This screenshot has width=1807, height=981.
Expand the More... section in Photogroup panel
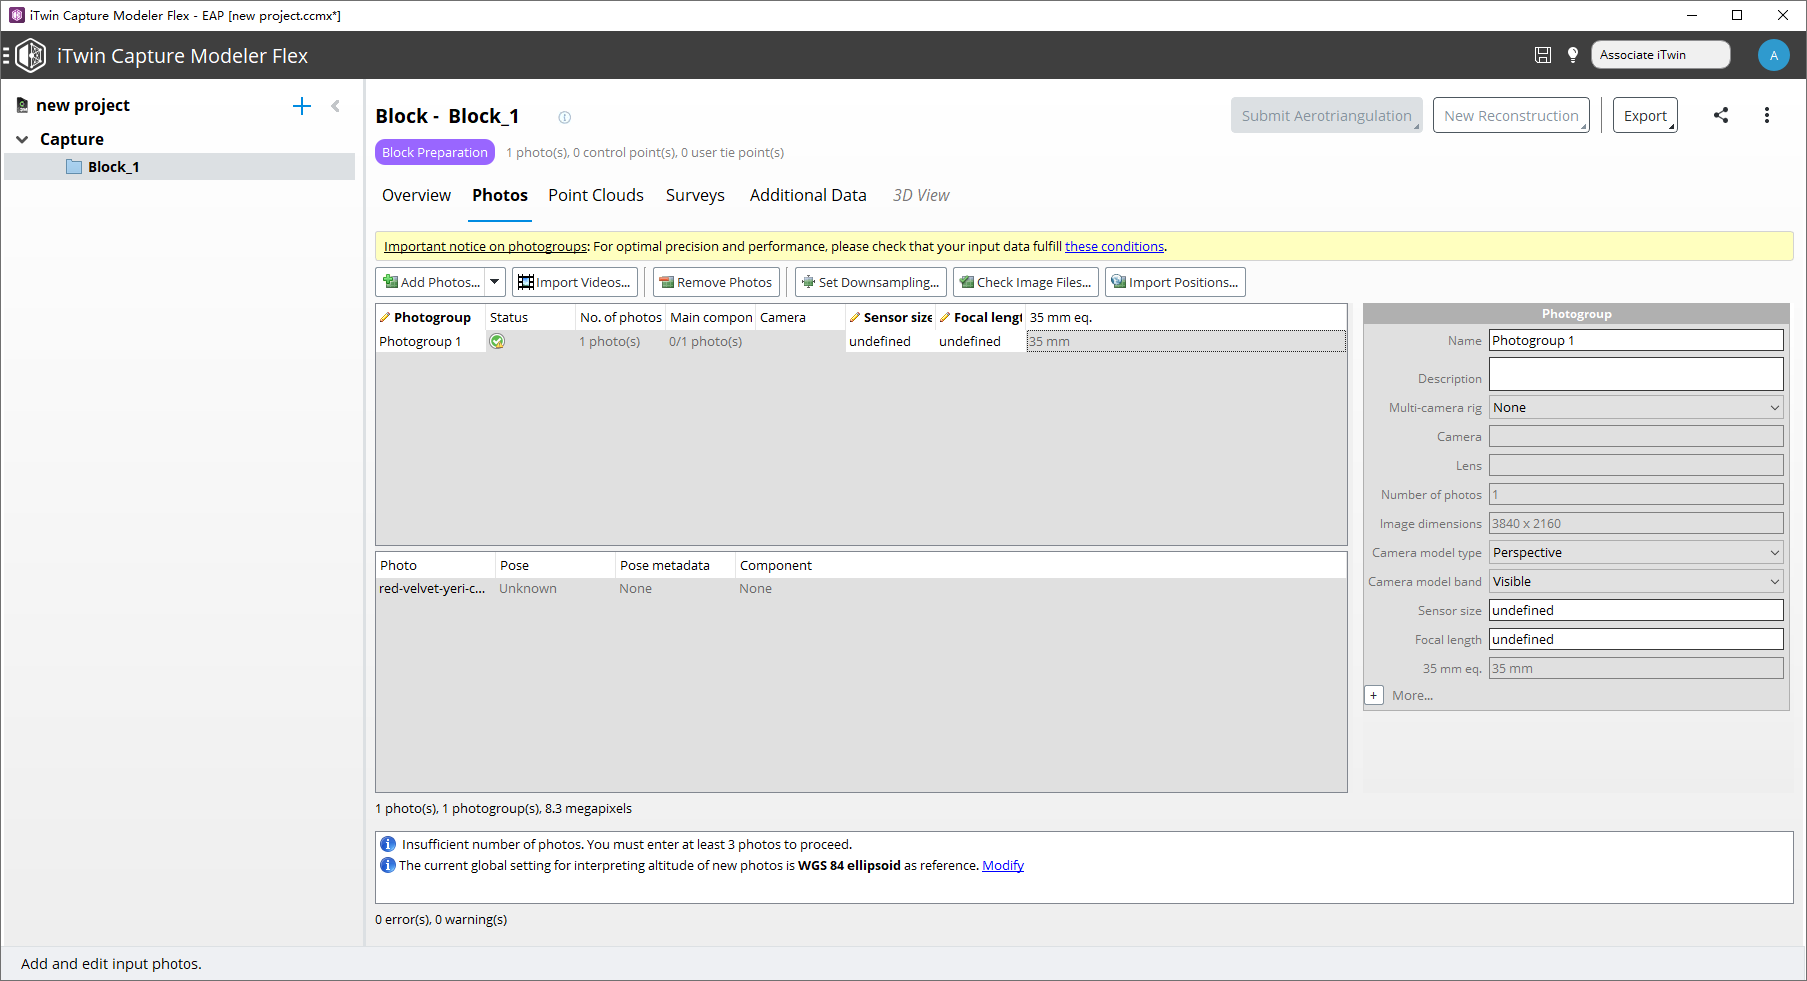click(x=1374, y=695)
